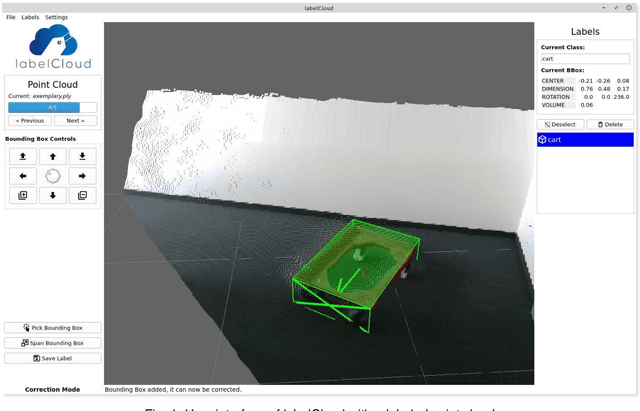
Task: Deselect the current bounding box
Action: pyautogui.click(x=560, y=124)
